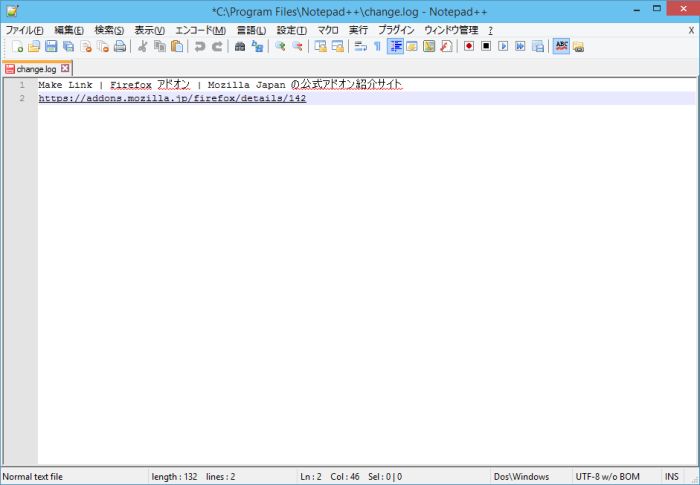The width and height of the screenshot is (700, 485).
Task: Open Replace dialog icon
Action: [x=257, y=46]
